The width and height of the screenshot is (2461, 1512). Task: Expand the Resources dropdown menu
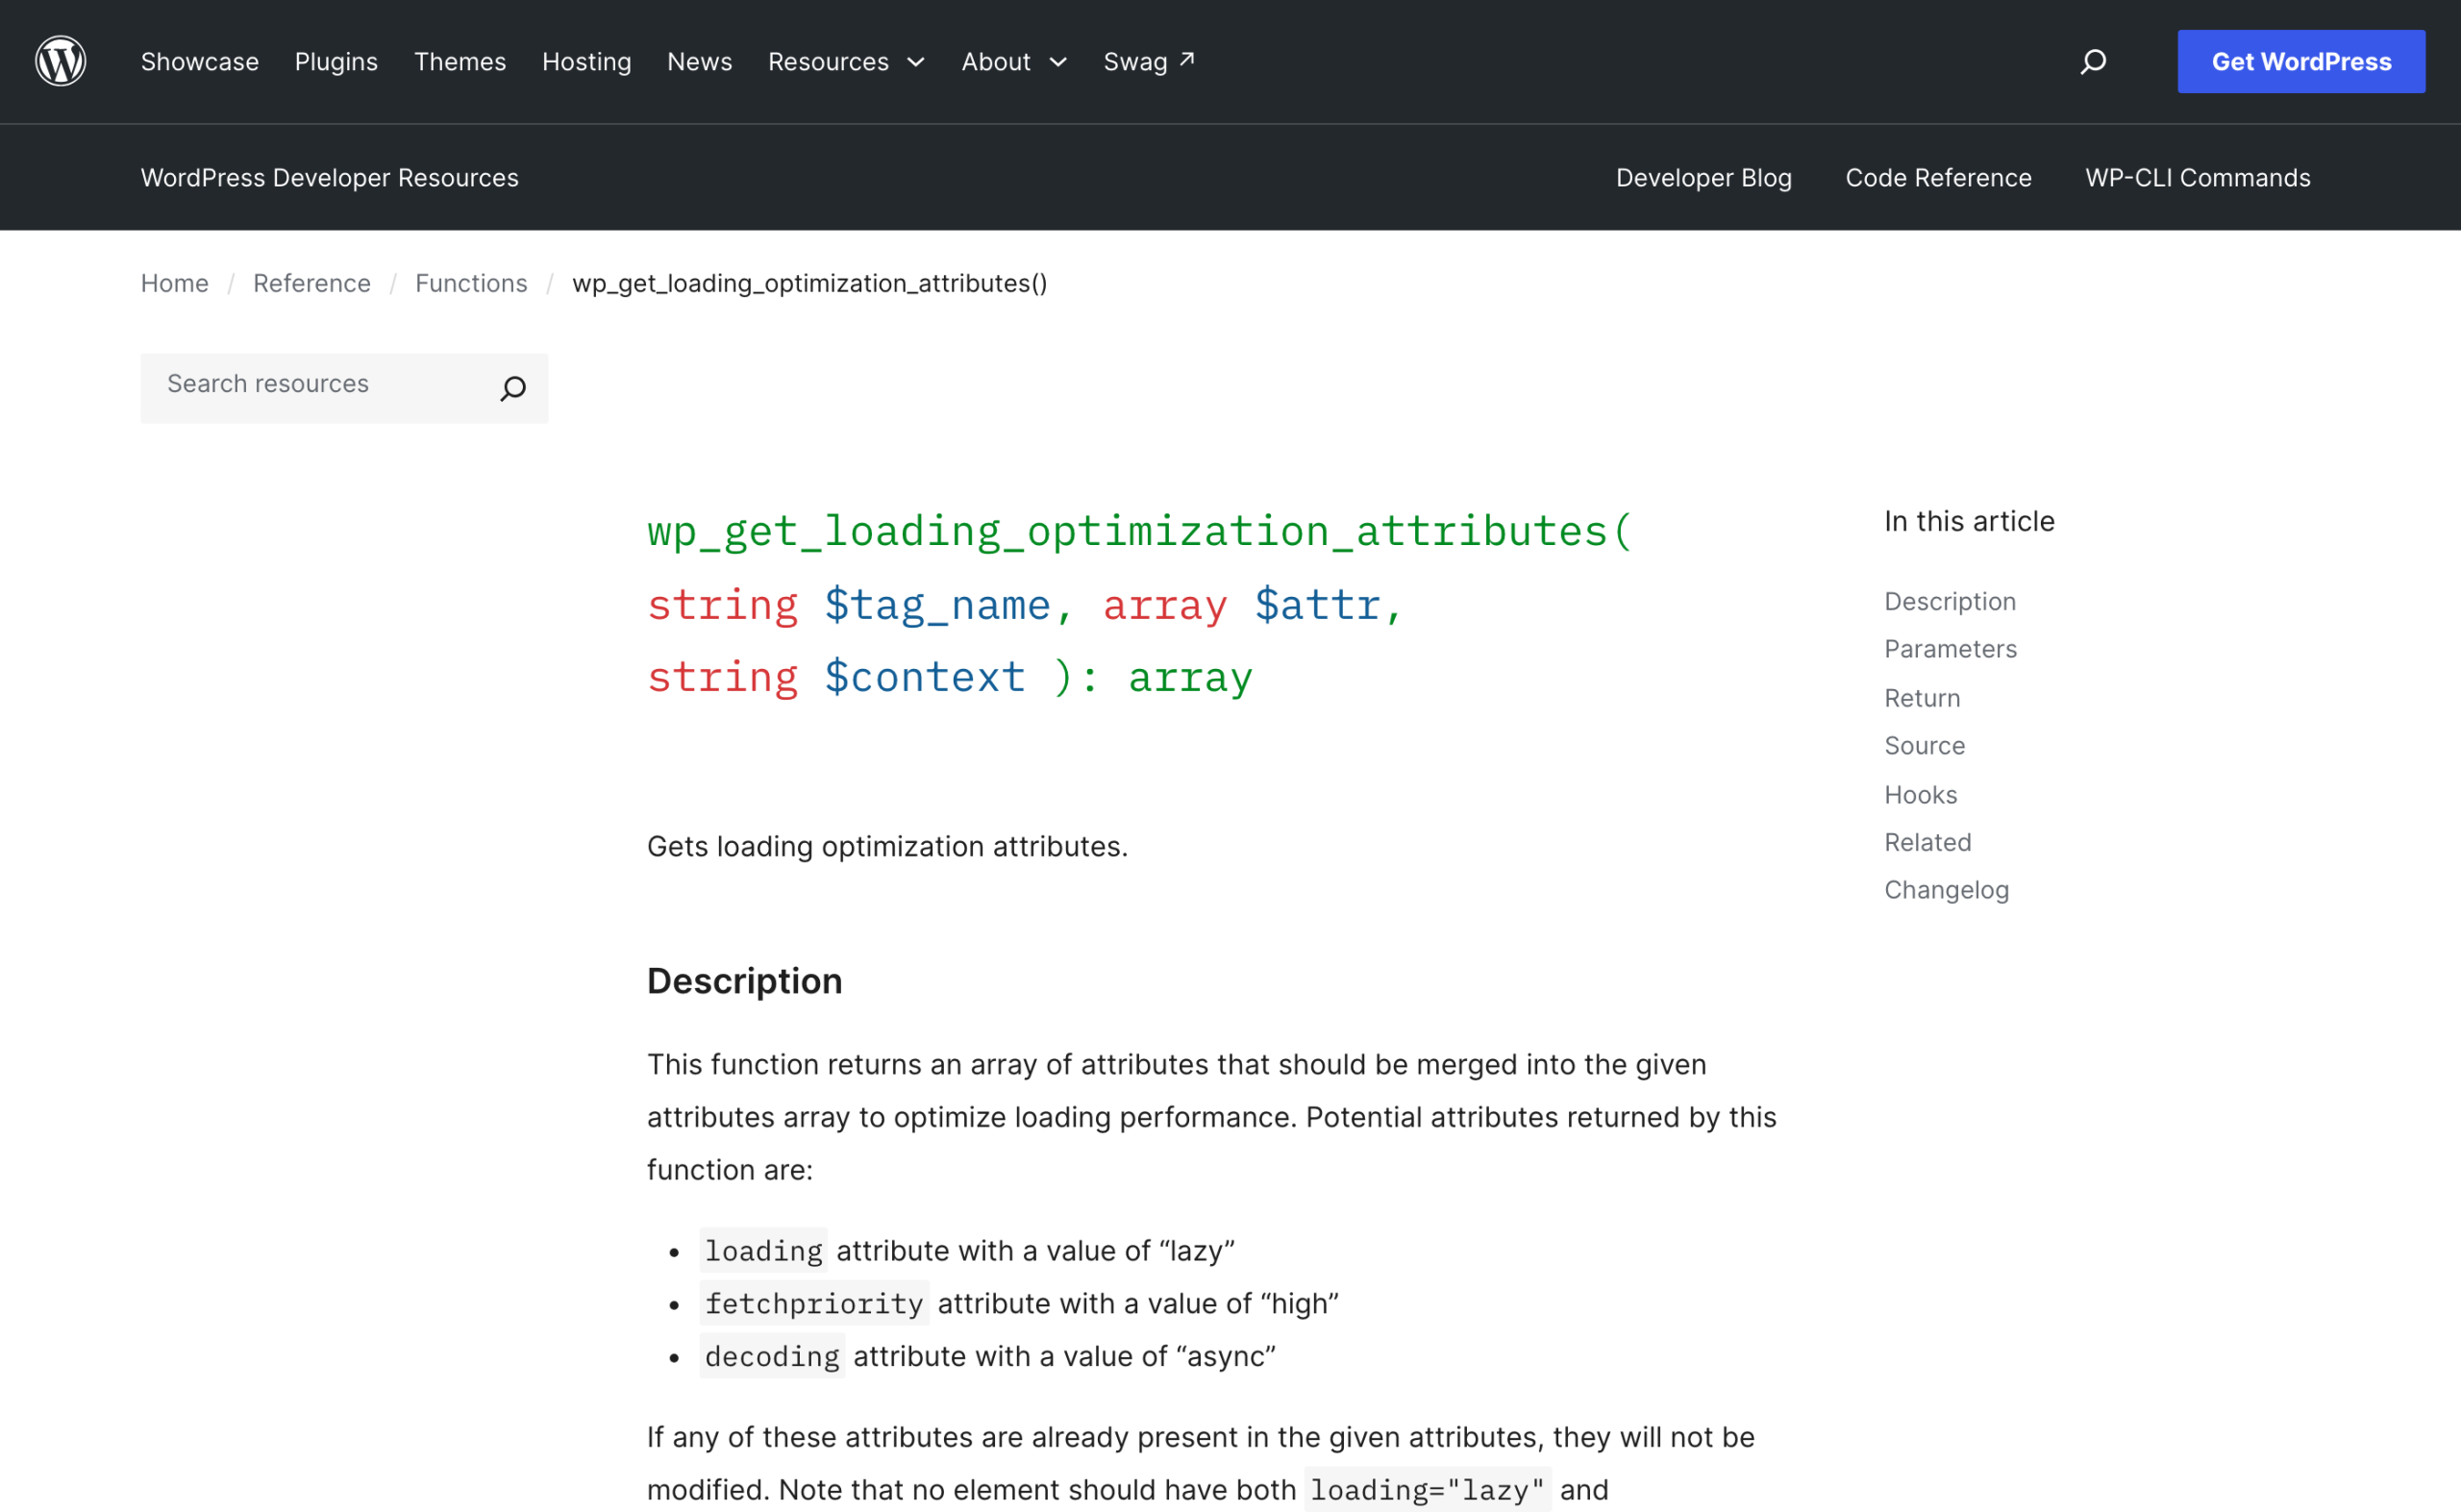846,62
